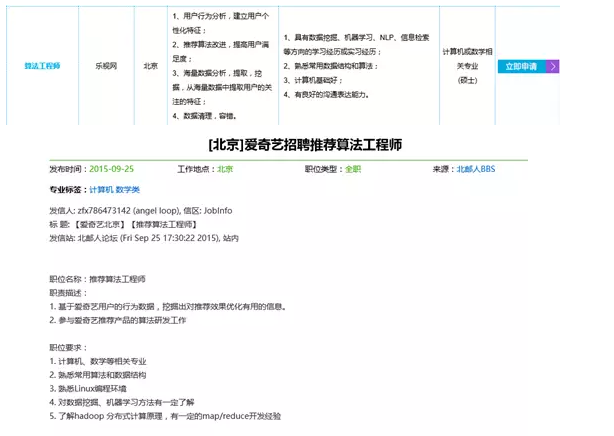Click table text 4、数据清理，容错

tap(204, 116)
